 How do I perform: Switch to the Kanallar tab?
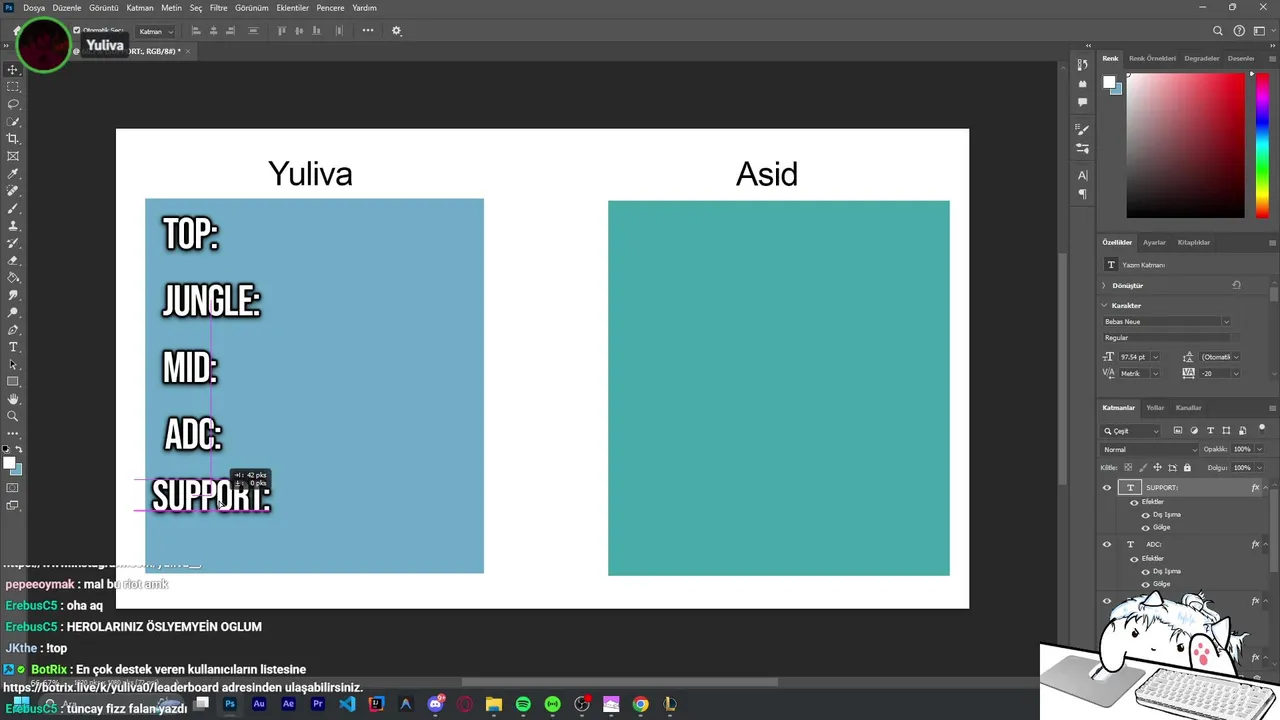pyautogui.click(x=1188, y=408)
